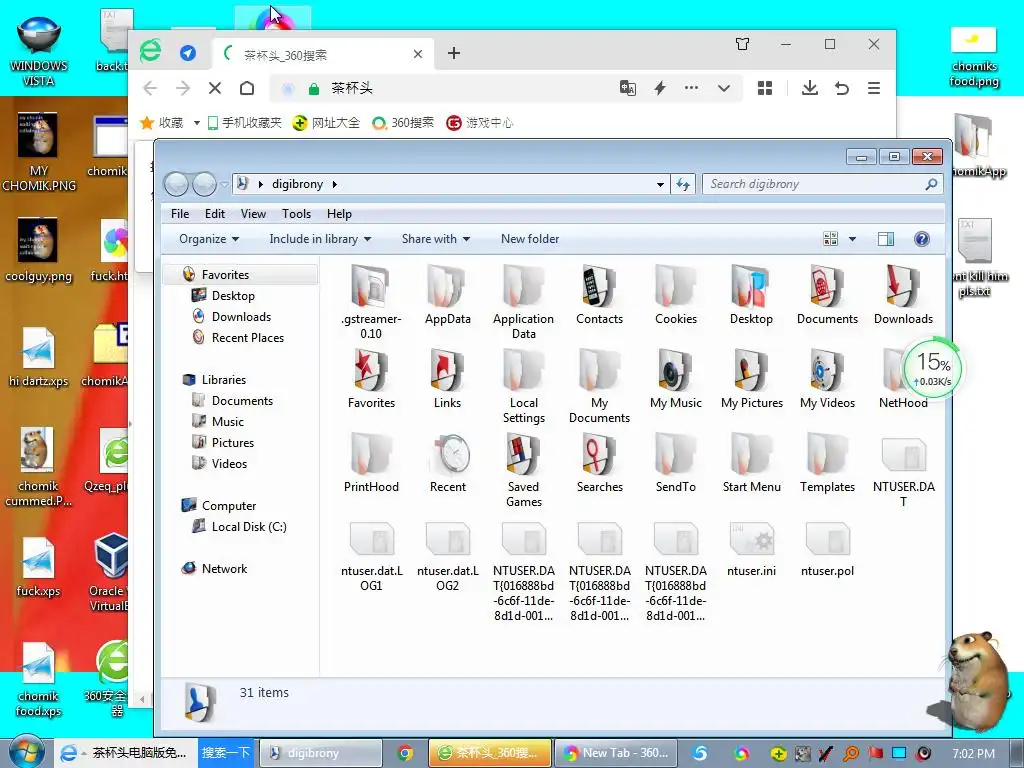Open the Recent folder with clock icon
Viewport: 1024px width, 768px height.
[x=447, y=462]
